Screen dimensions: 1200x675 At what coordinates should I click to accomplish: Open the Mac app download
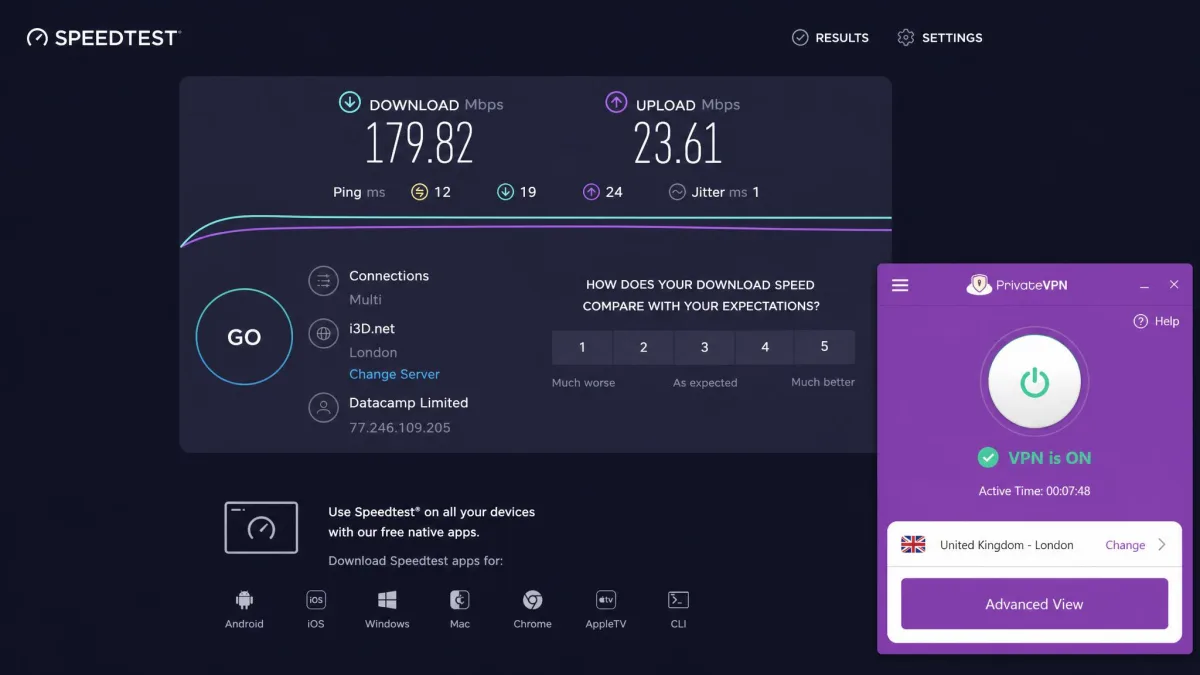tap(460, 609)
